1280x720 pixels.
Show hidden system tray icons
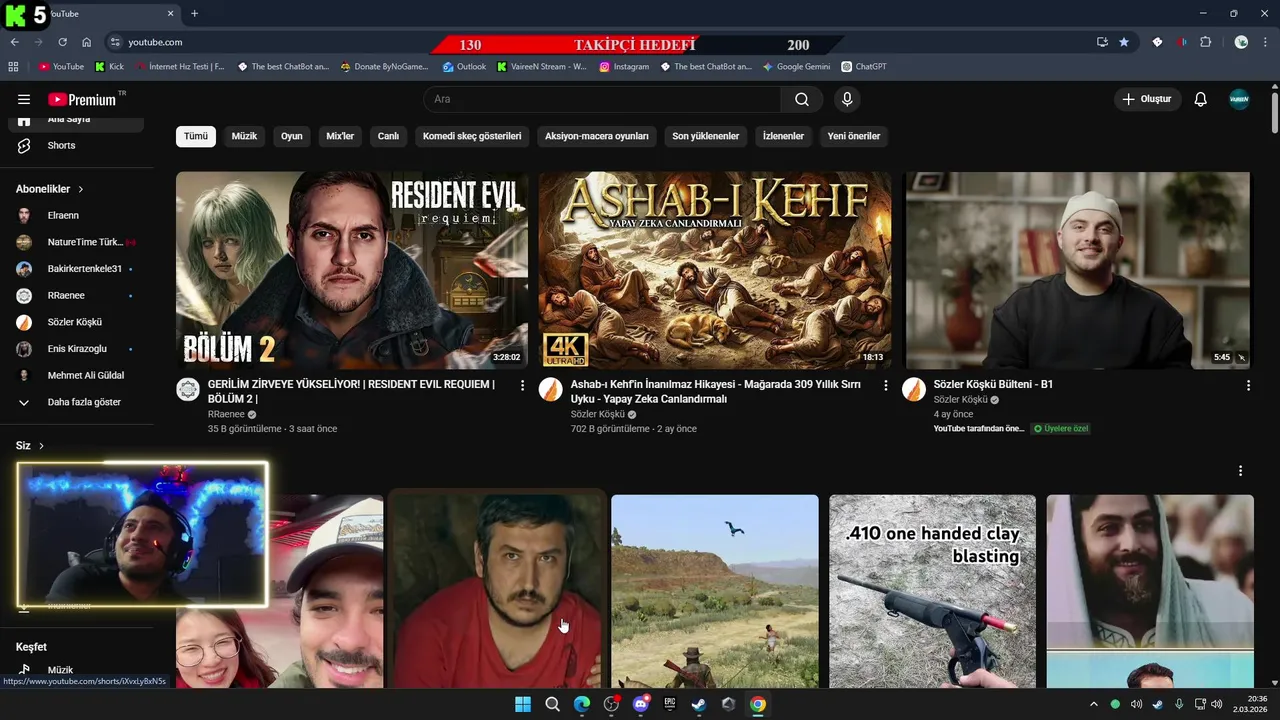coord(1093,704)
